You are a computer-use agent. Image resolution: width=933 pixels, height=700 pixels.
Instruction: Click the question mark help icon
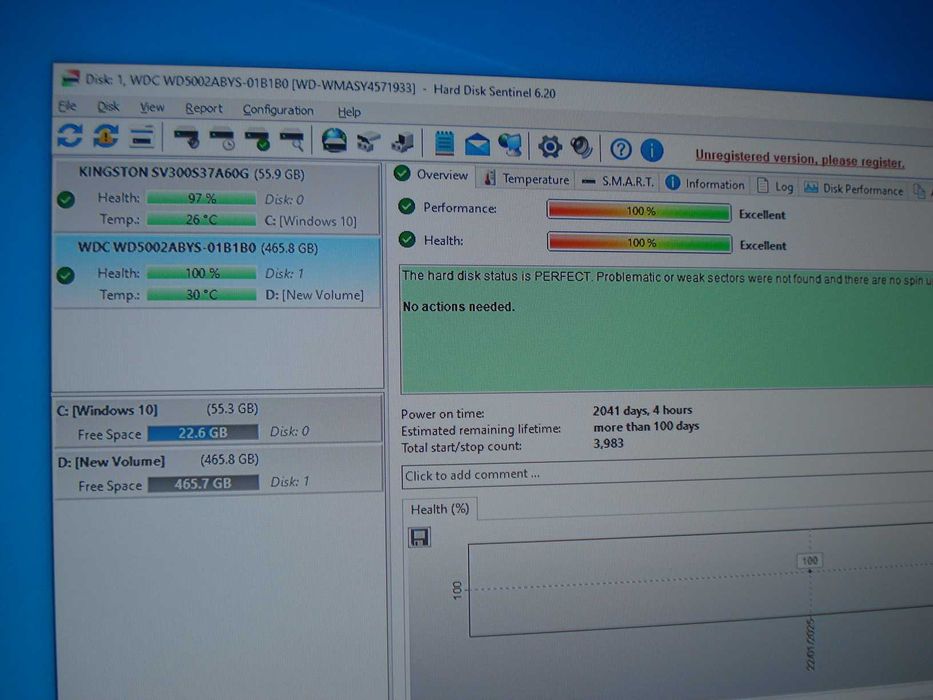coord(621,149)
